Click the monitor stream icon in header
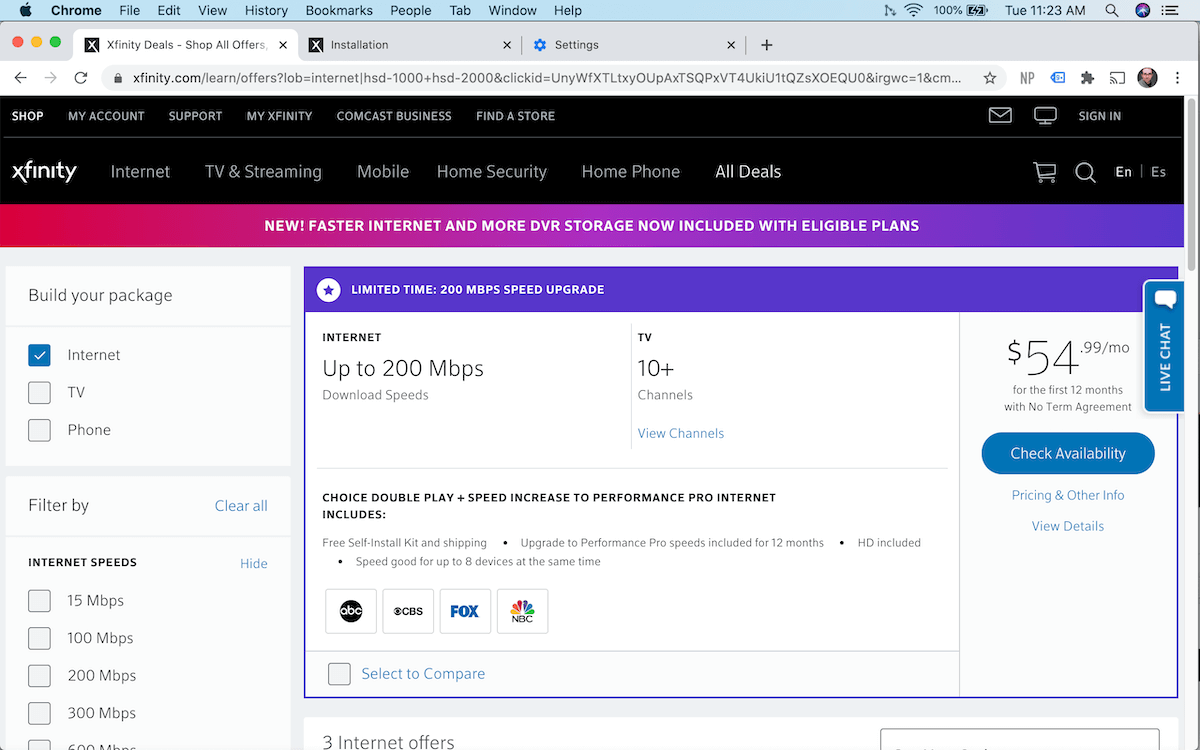Screen dimensions: 1200x750 pos(1045,116)
